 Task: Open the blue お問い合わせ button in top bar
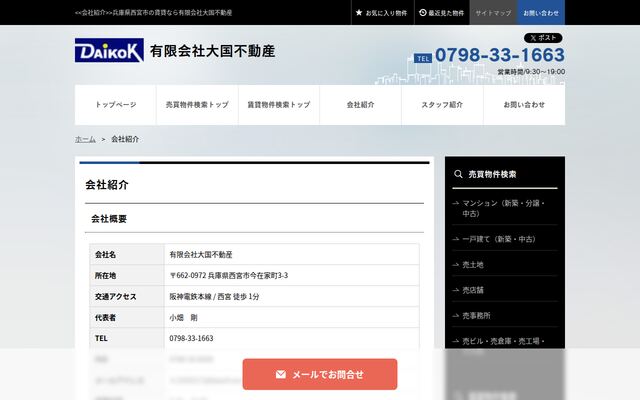point(541,13)
